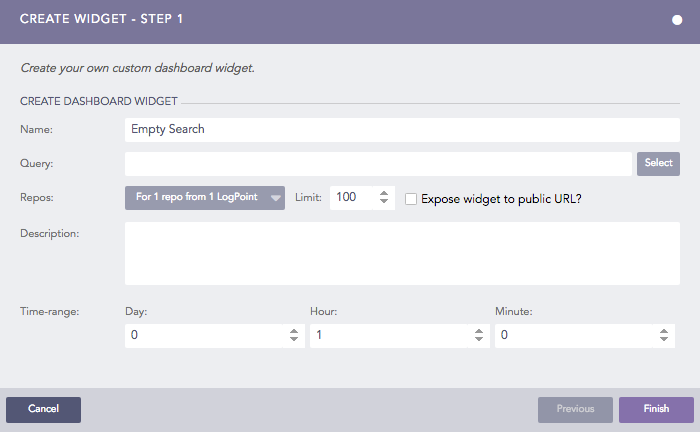Click the Finish button
This screenshot has width=700, height=432.
point(656,409)
